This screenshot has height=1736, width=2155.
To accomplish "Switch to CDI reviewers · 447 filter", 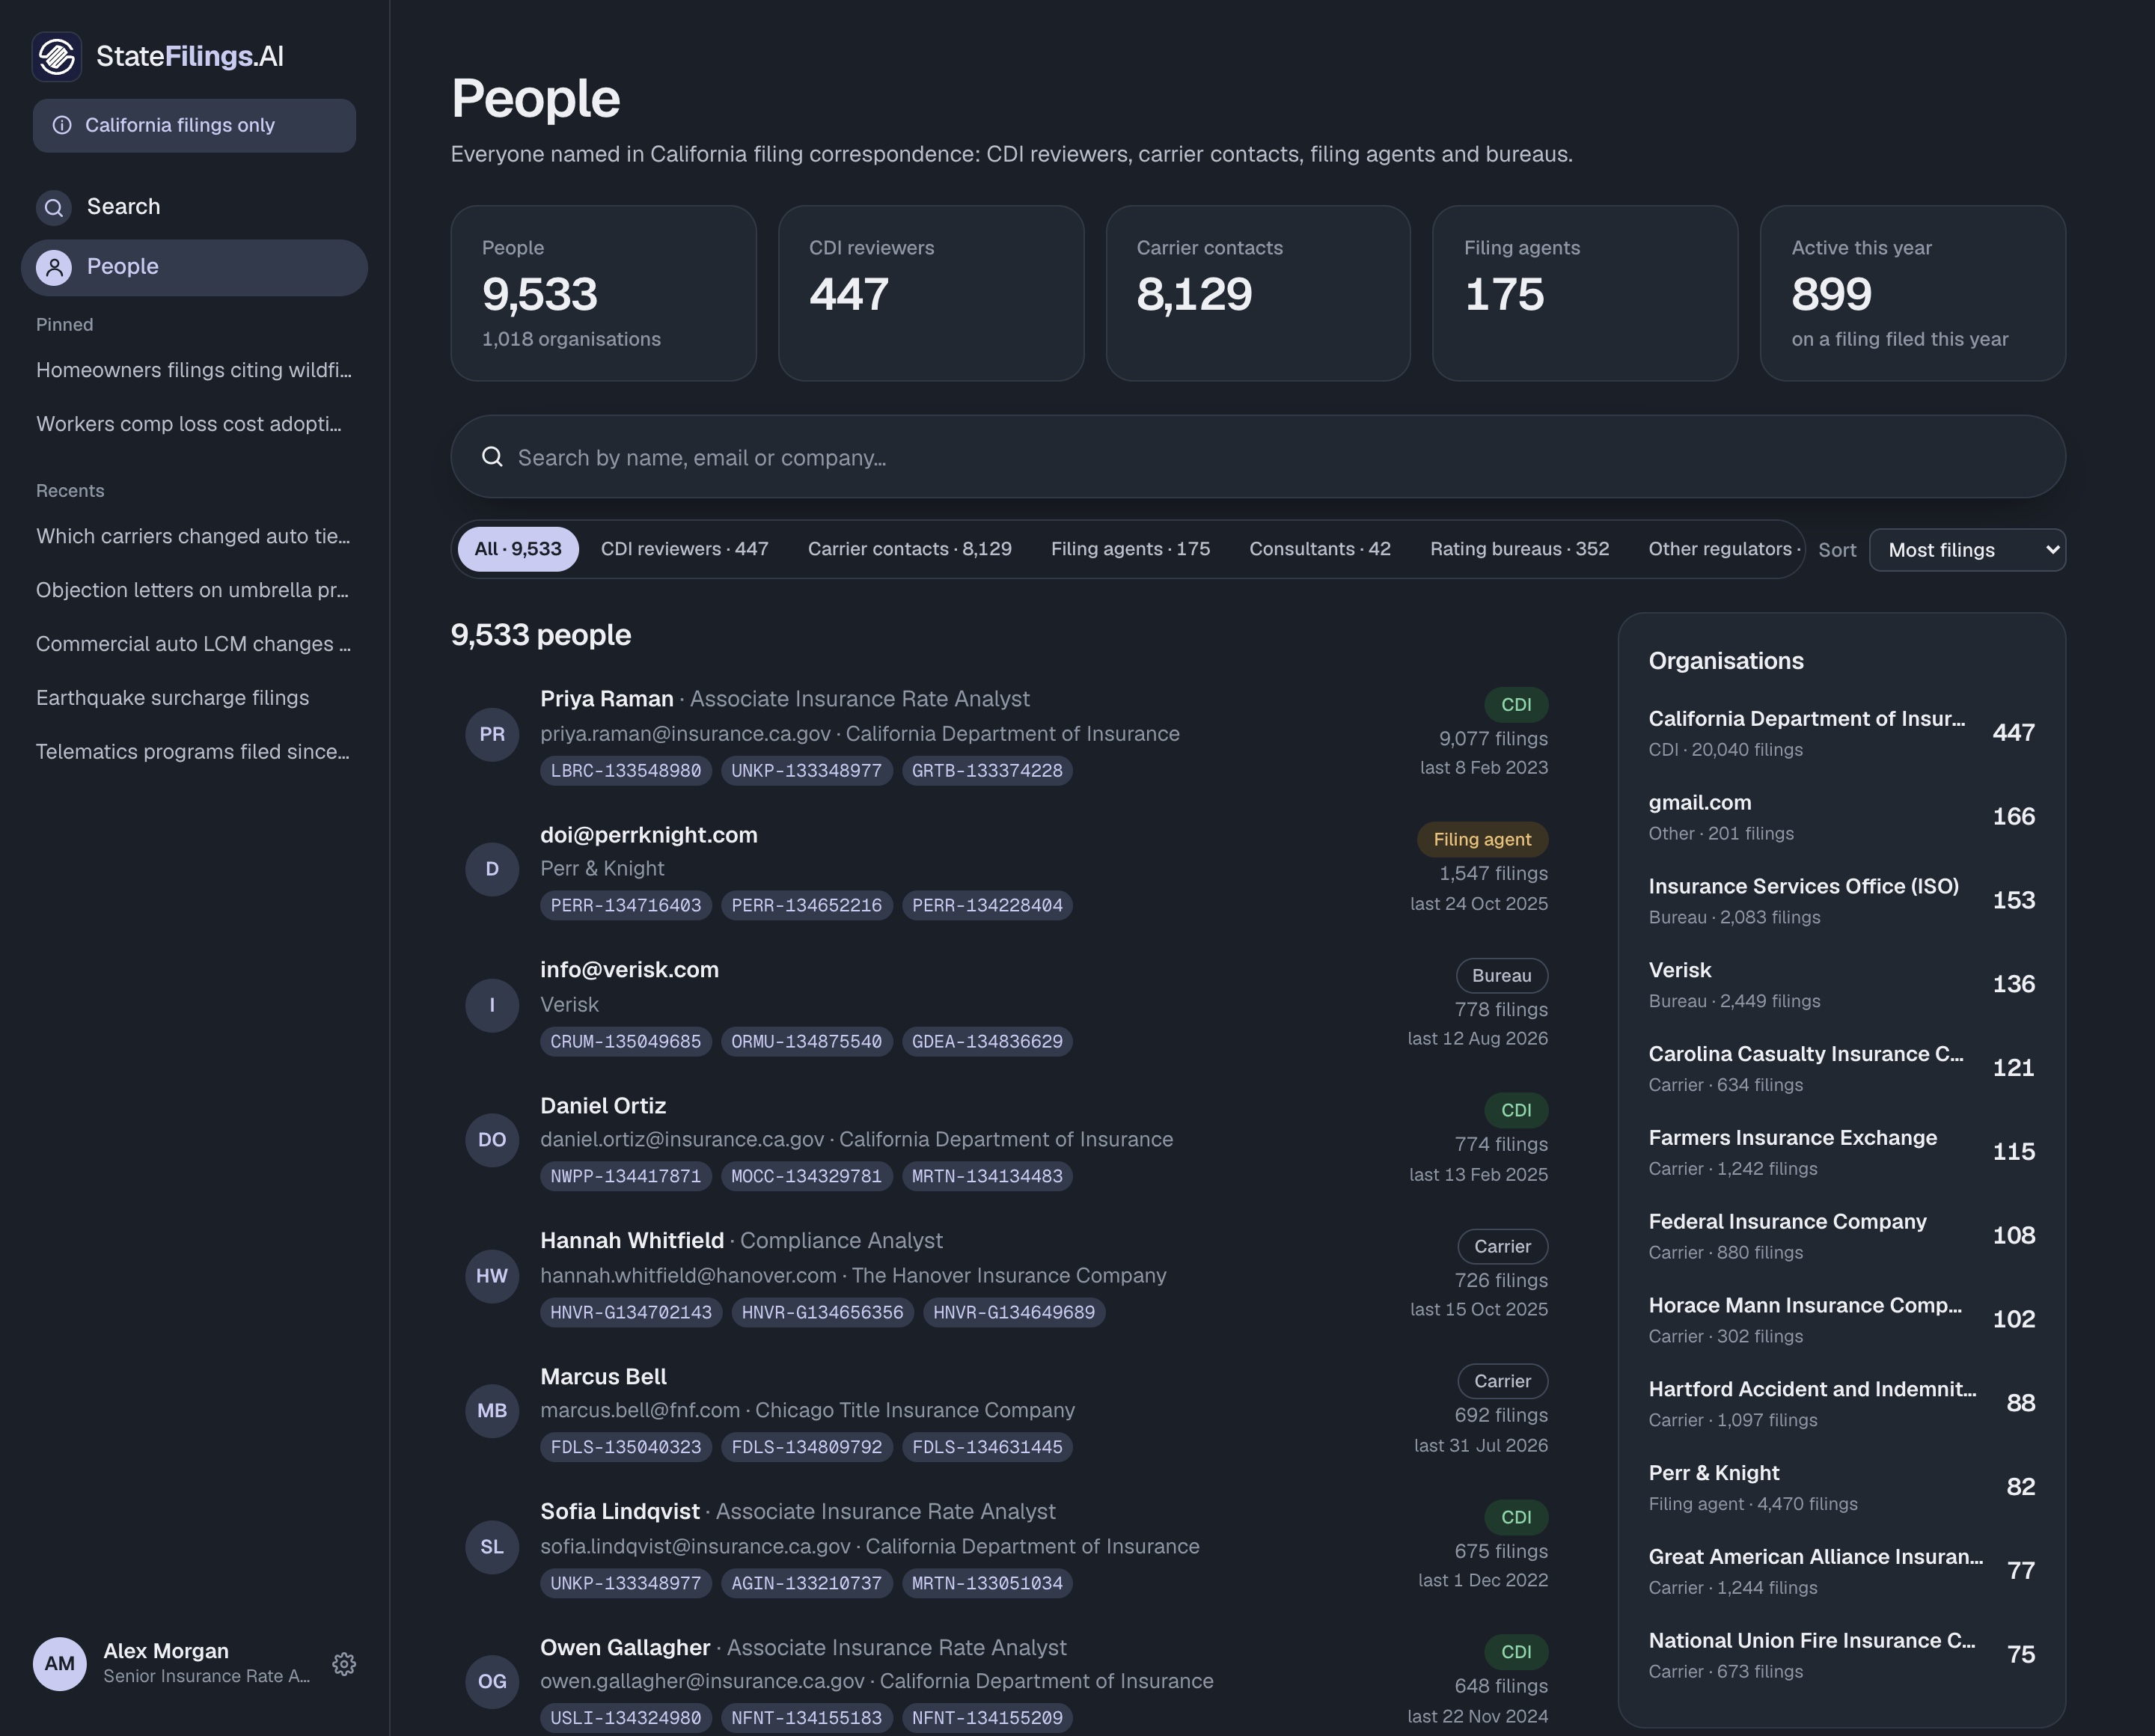I will (x=685, y=549).
